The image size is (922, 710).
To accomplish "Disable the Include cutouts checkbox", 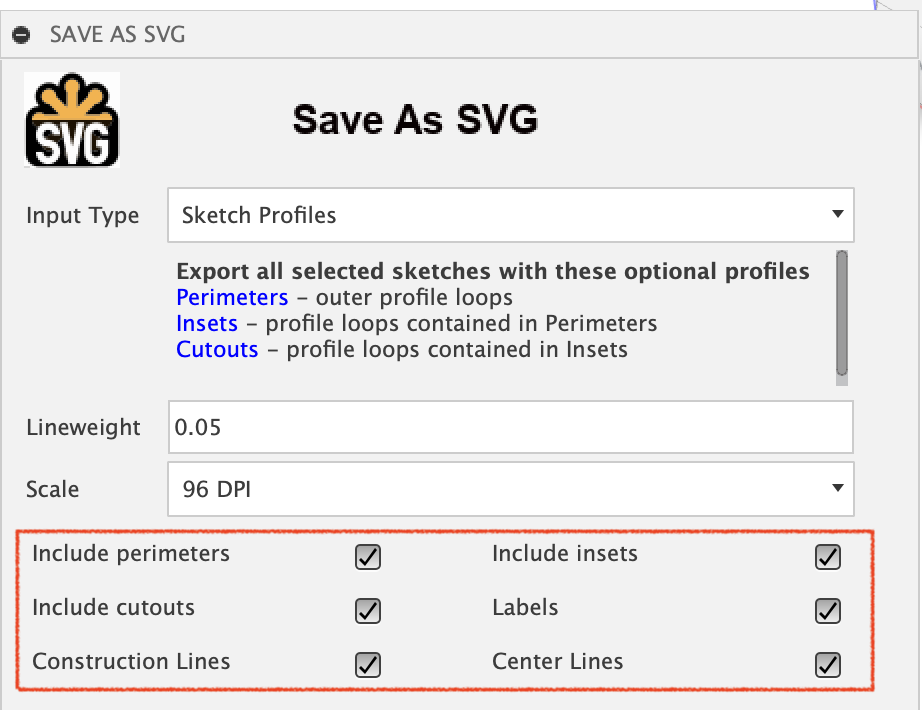I will click(x=368, y=611).
